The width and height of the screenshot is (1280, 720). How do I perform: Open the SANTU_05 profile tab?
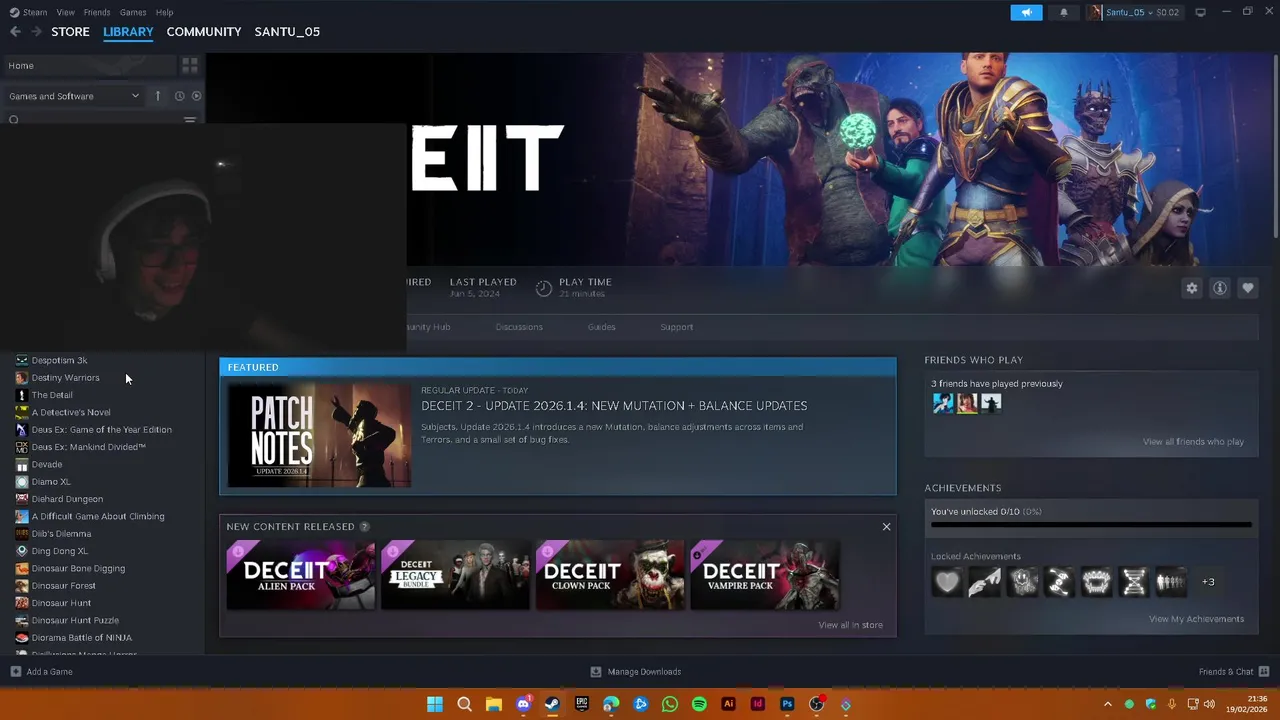287,32
